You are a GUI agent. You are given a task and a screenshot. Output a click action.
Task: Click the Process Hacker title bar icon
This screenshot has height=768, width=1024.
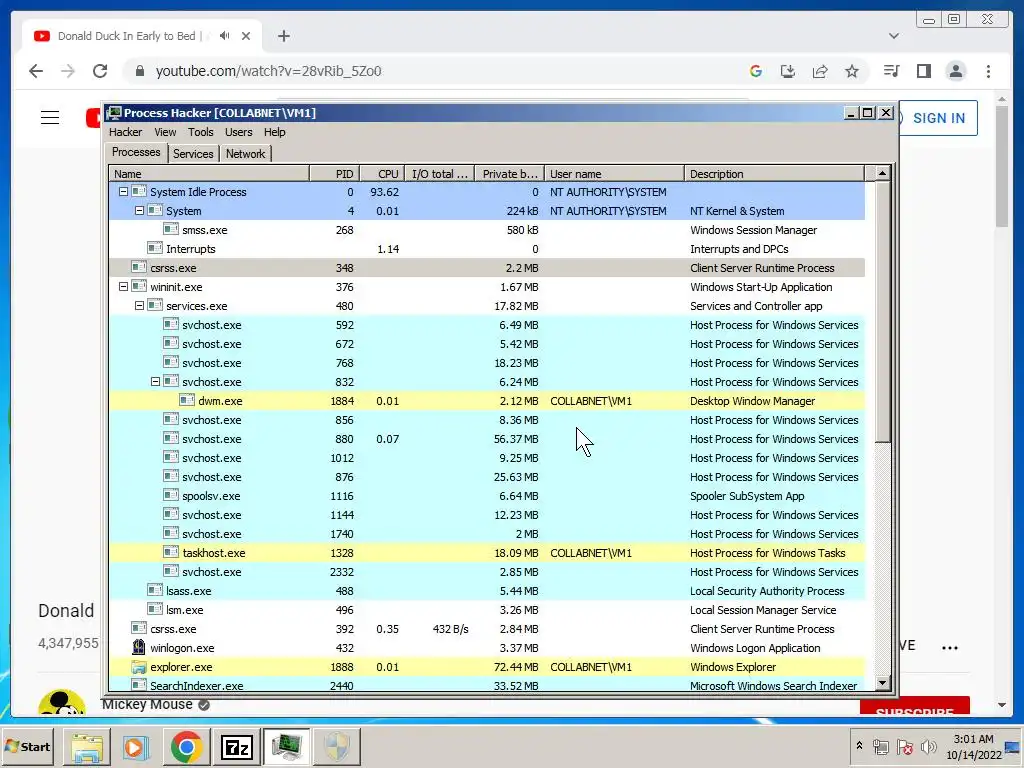point(114,113)
